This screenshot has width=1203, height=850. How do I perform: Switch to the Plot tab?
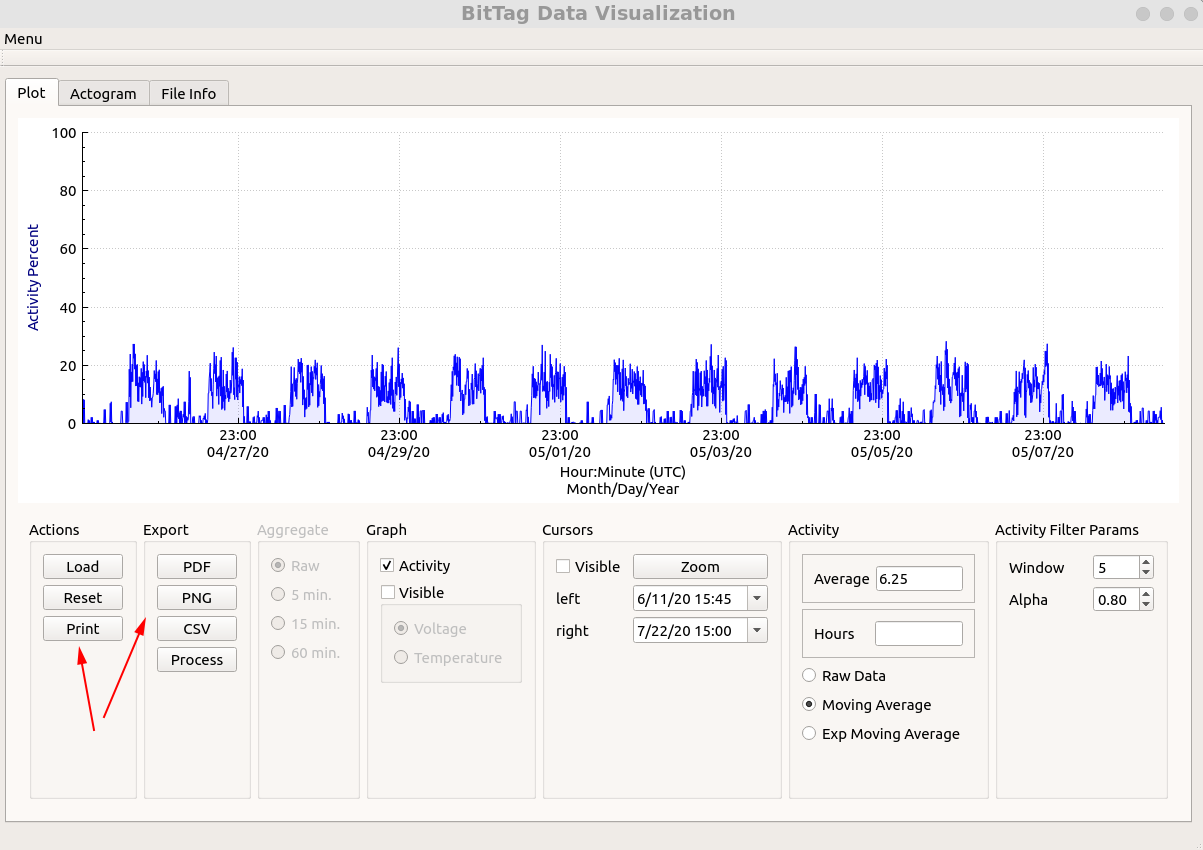pyautogui.click(x=31, y=92)
